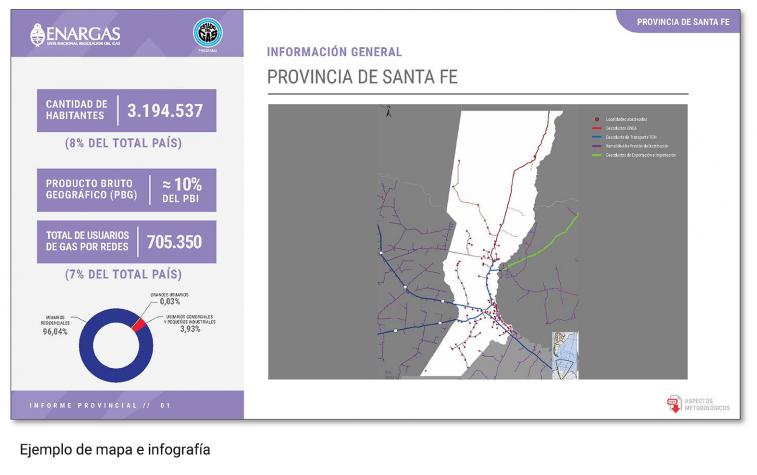Click the Argentina inset mini-map thumbnail

[x=565, y=355]
